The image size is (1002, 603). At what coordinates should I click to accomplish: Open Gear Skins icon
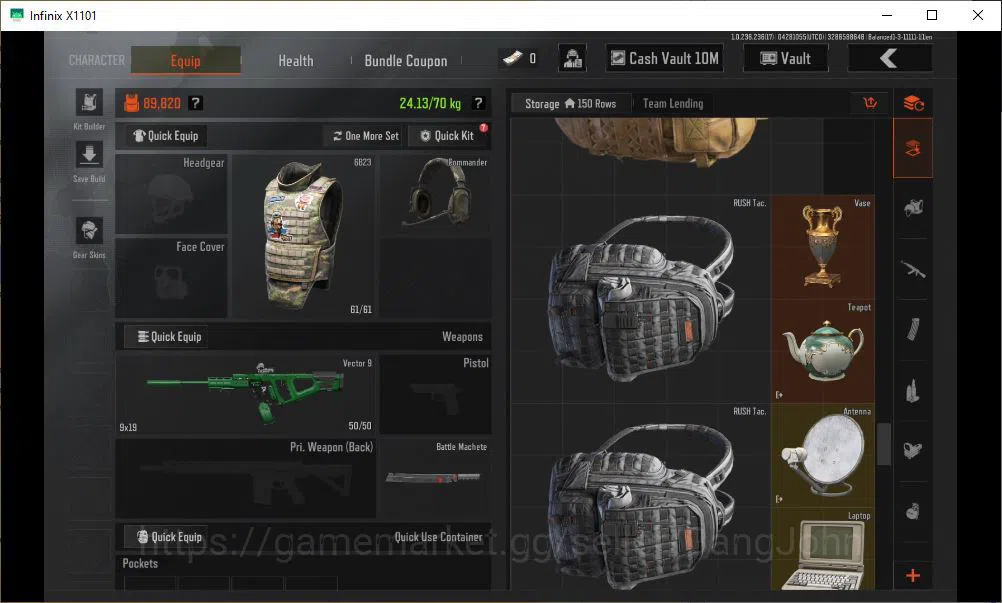point(89,231)
